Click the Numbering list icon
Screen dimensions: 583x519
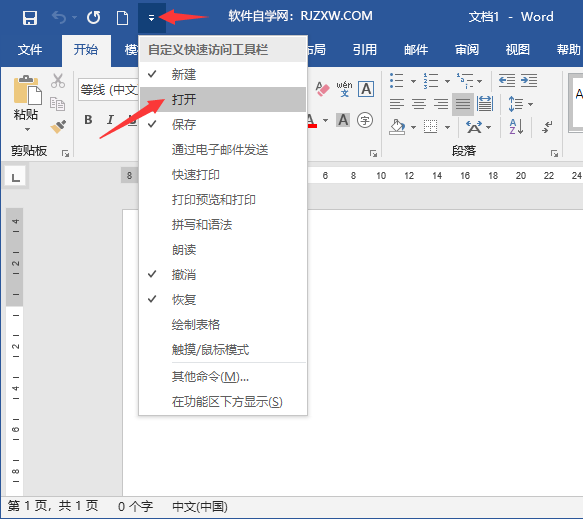point(431,81)
